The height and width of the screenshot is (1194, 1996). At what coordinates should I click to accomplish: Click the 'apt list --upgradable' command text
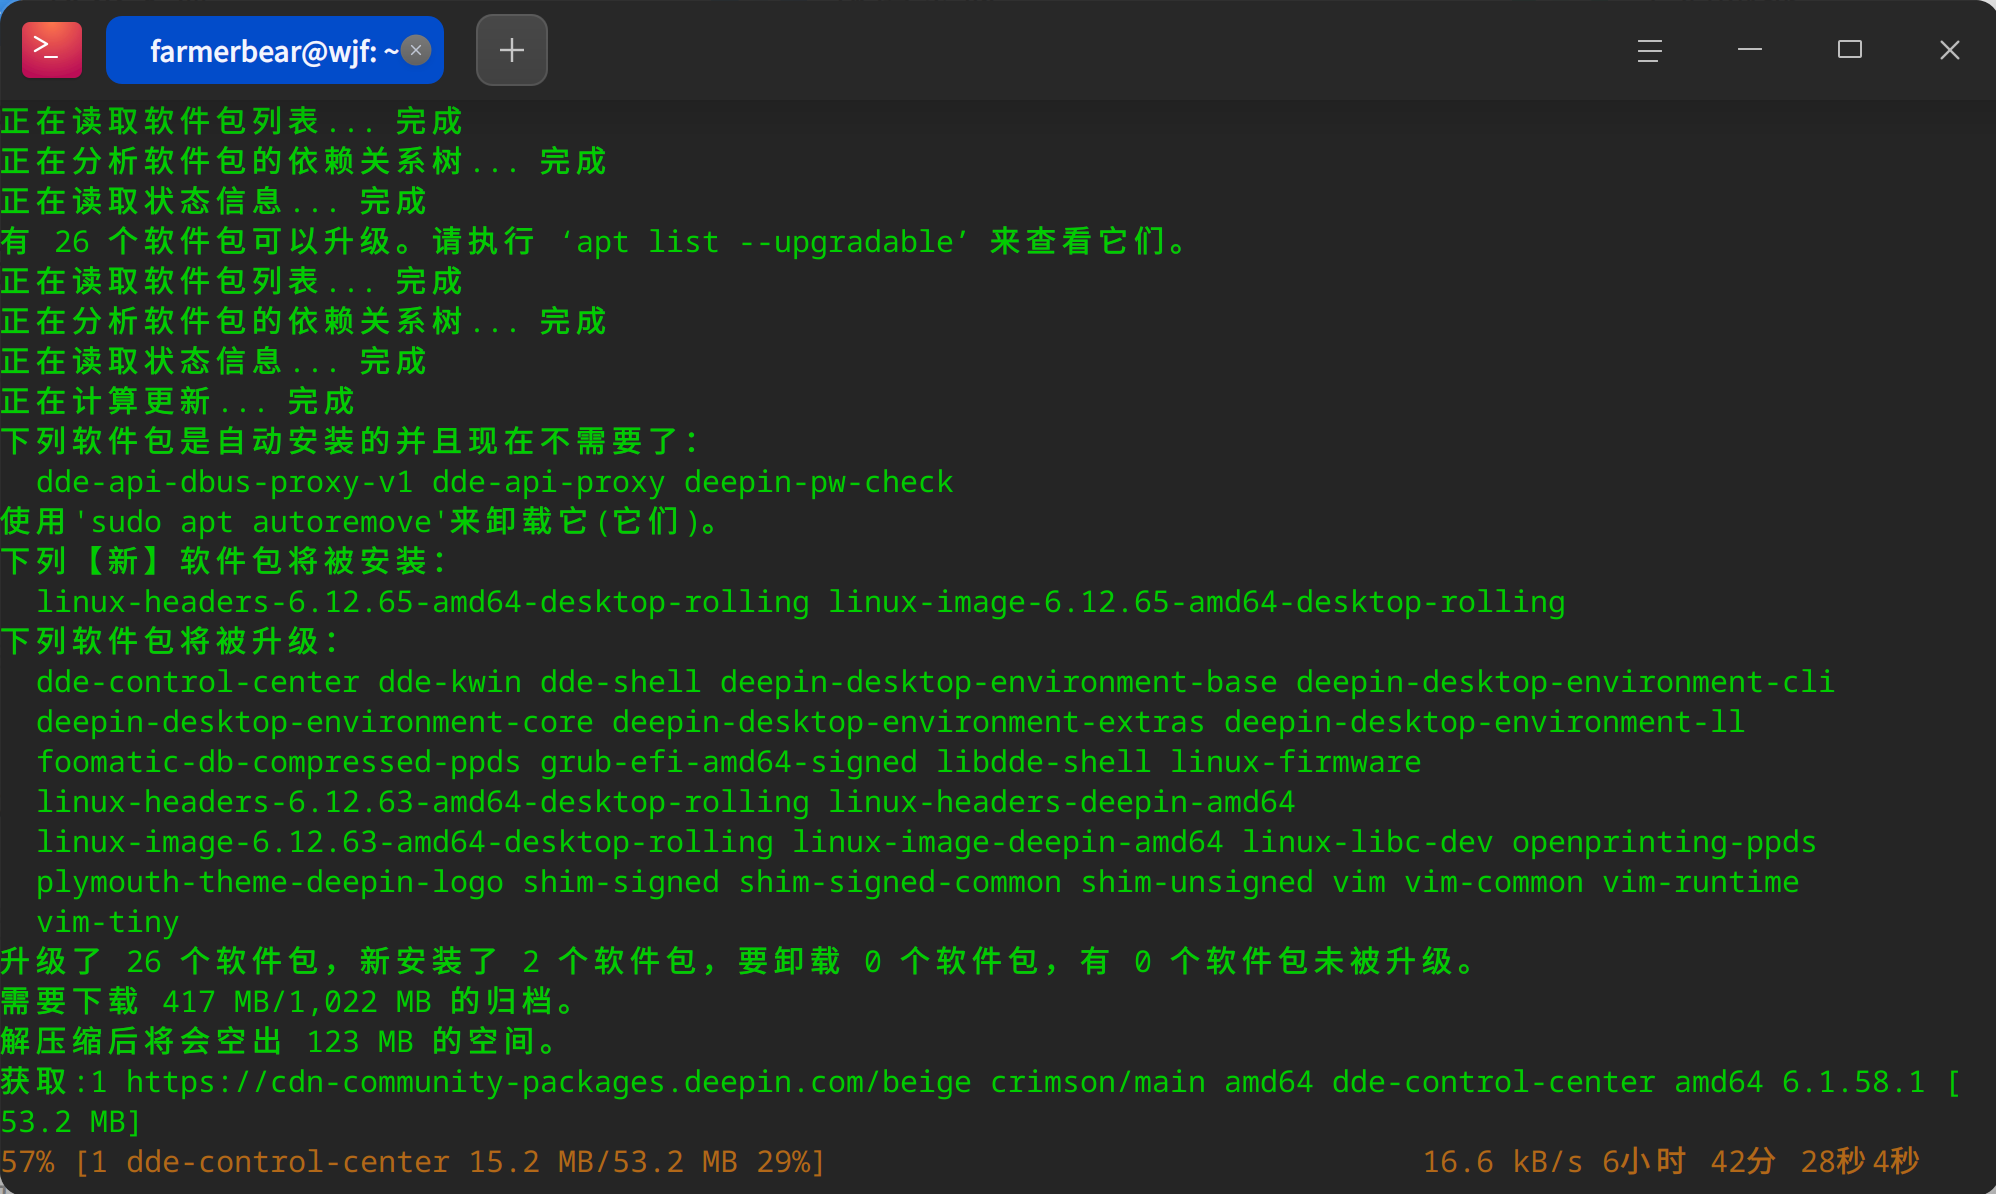pyautogui.click(x=765, y=242)
